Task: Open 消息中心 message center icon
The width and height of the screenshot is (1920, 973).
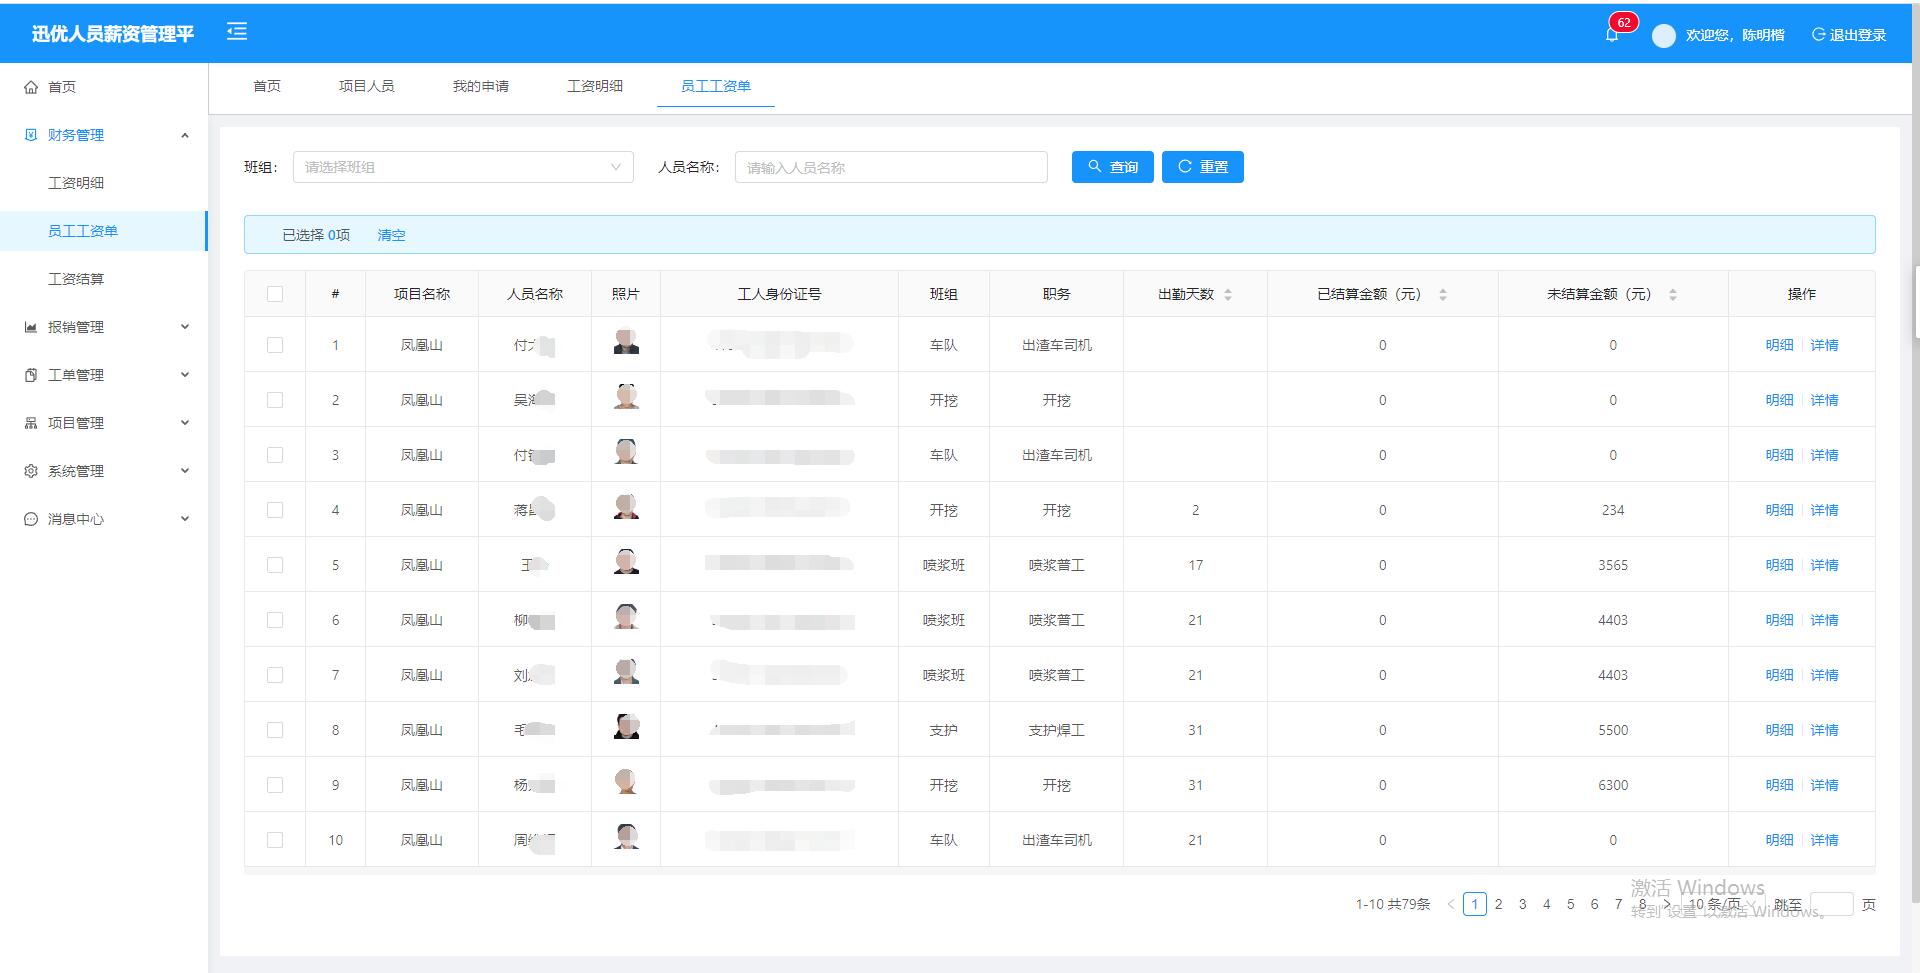Action: tap(31, 519)
